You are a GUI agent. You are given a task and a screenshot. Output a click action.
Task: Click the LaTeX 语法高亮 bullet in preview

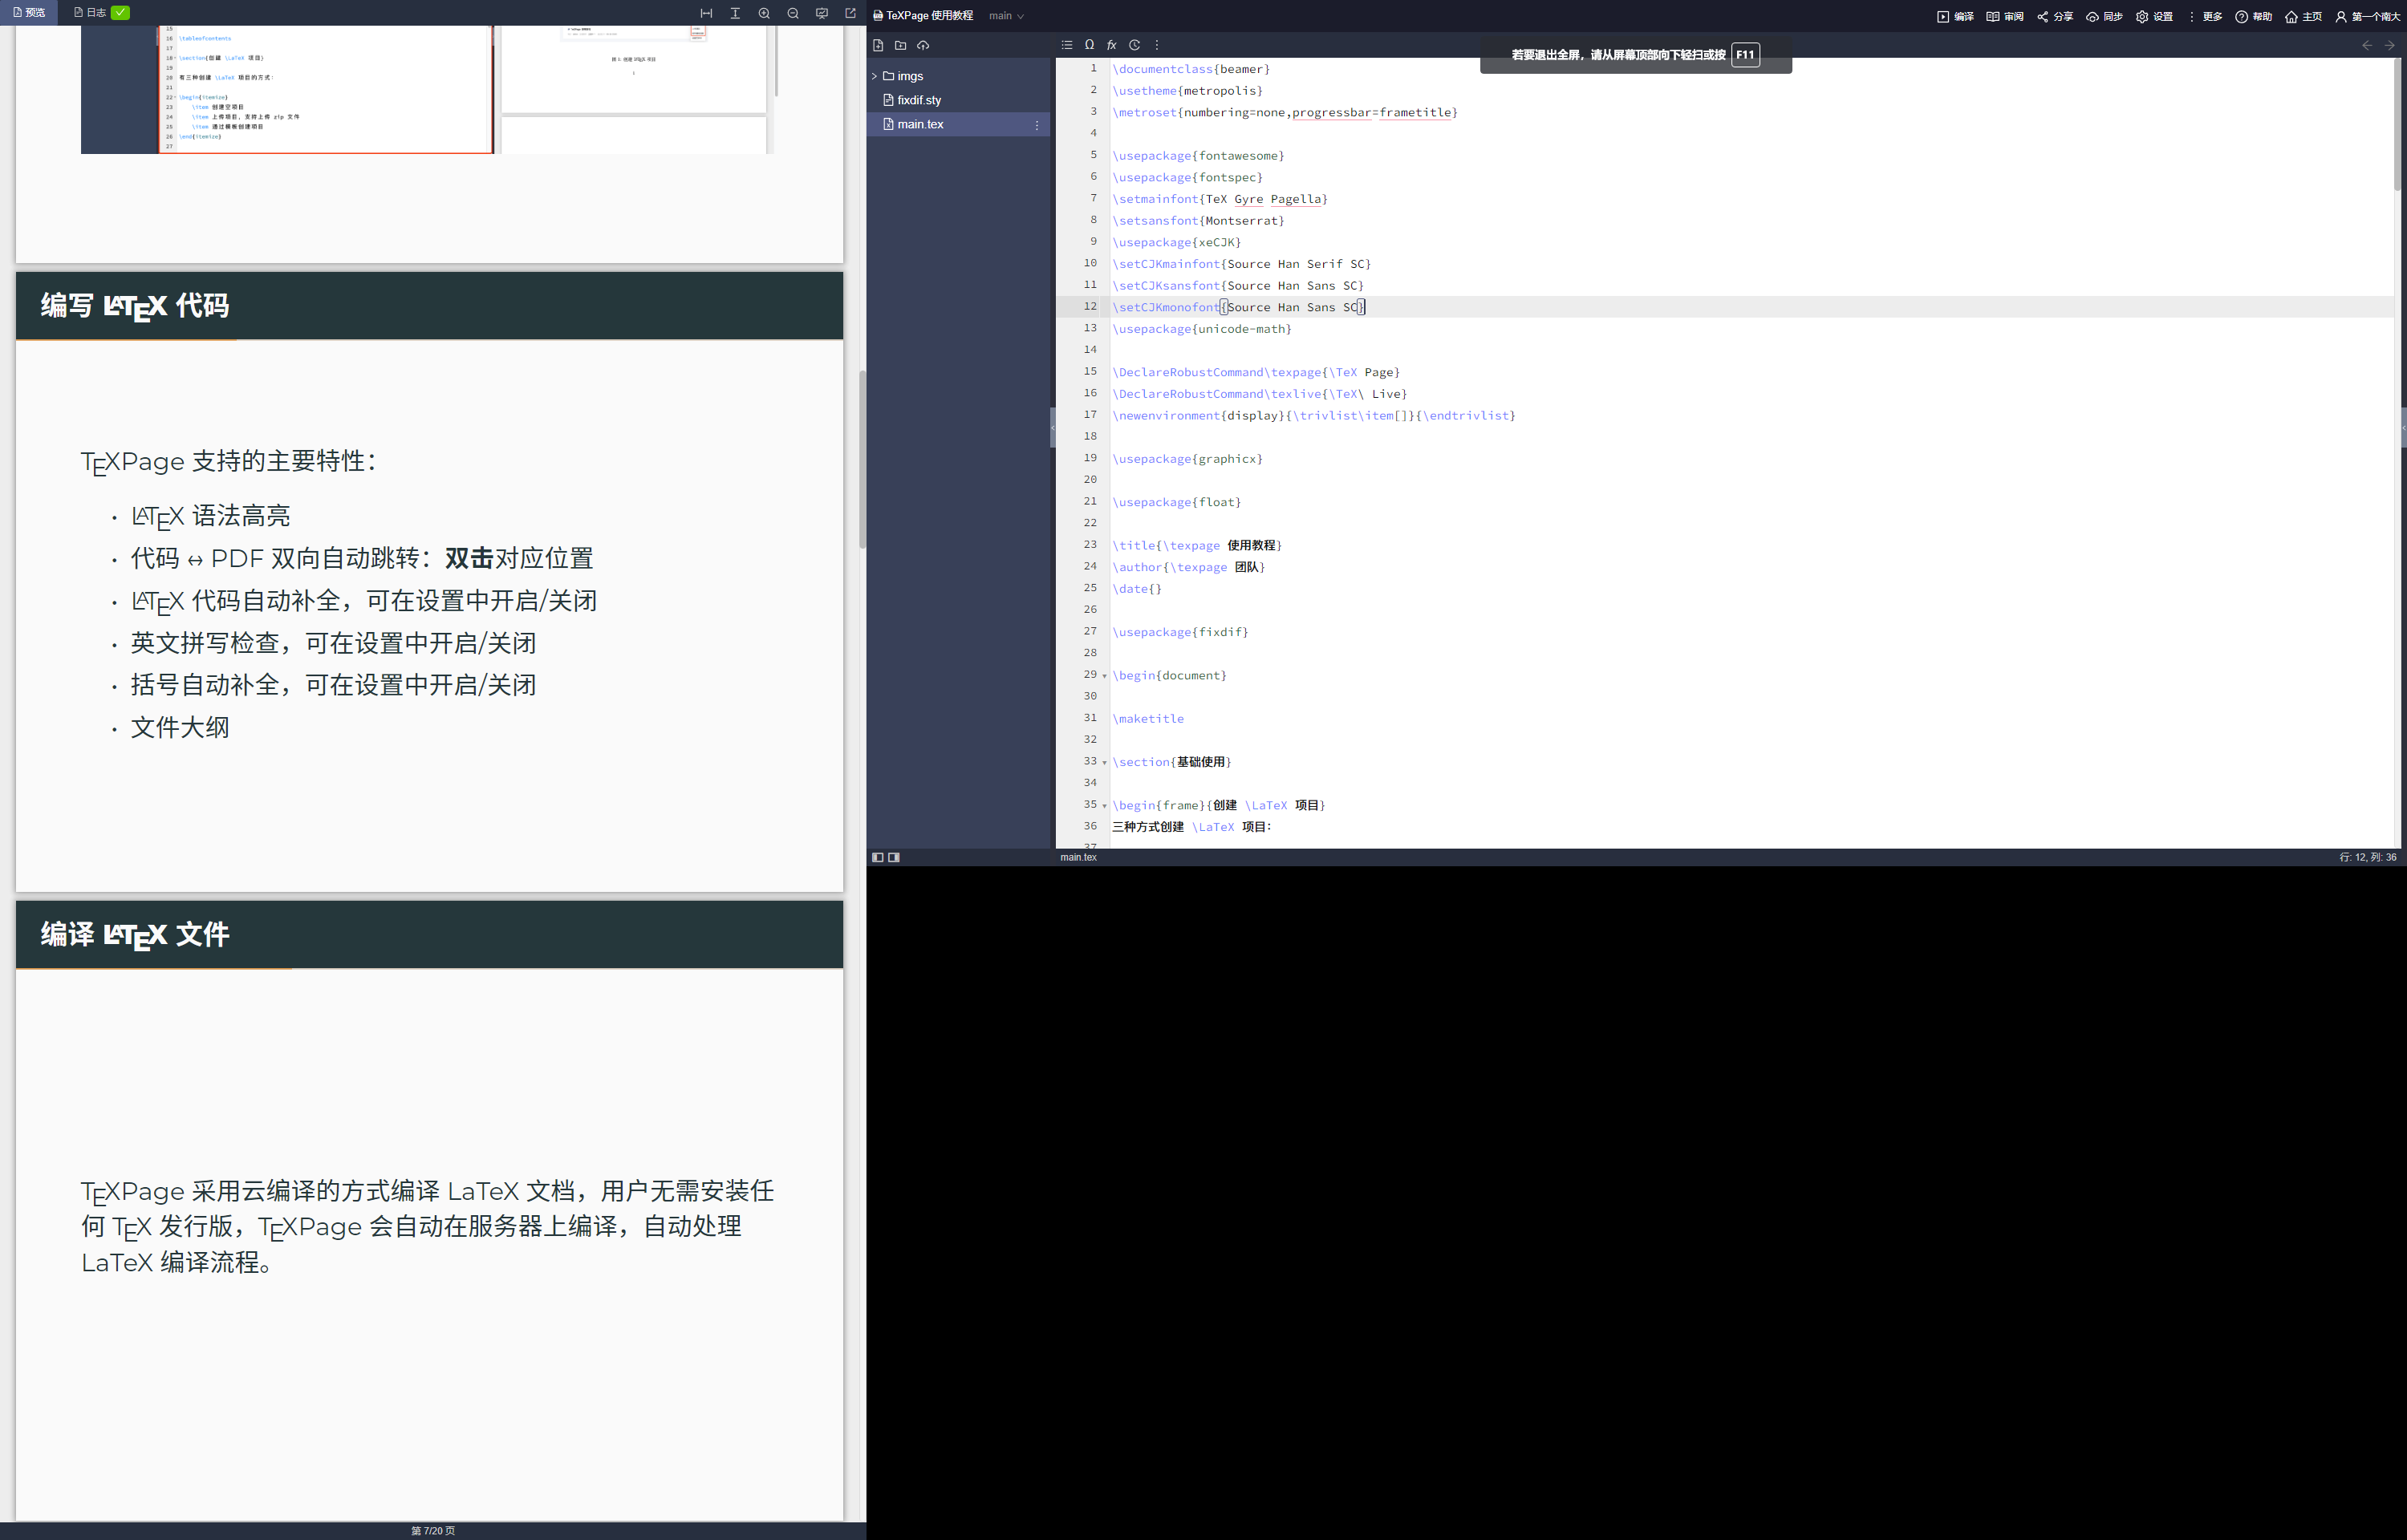click(211, 516)
